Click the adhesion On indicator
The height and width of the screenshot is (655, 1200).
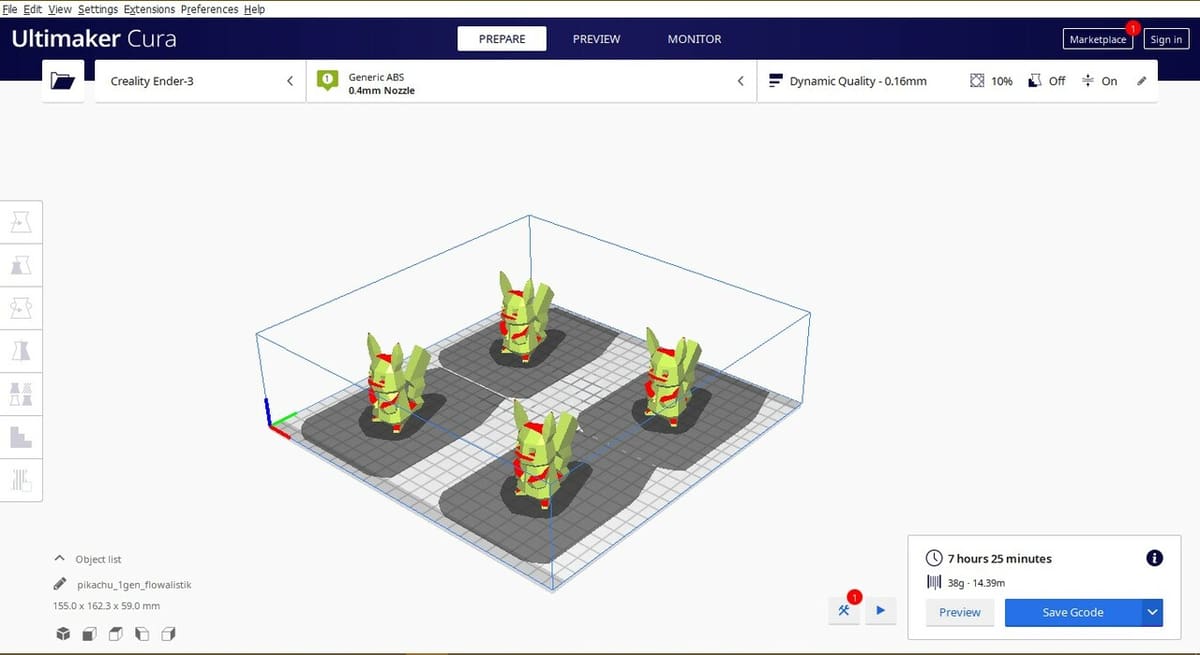coord(1100,81)
